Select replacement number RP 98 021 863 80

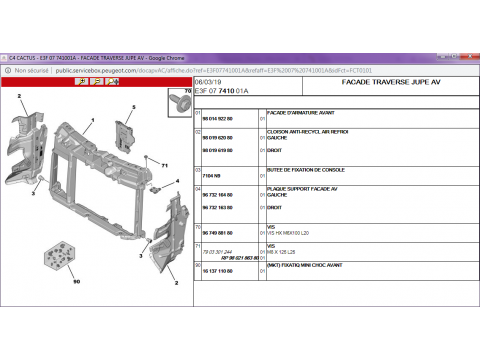[240, 258]
